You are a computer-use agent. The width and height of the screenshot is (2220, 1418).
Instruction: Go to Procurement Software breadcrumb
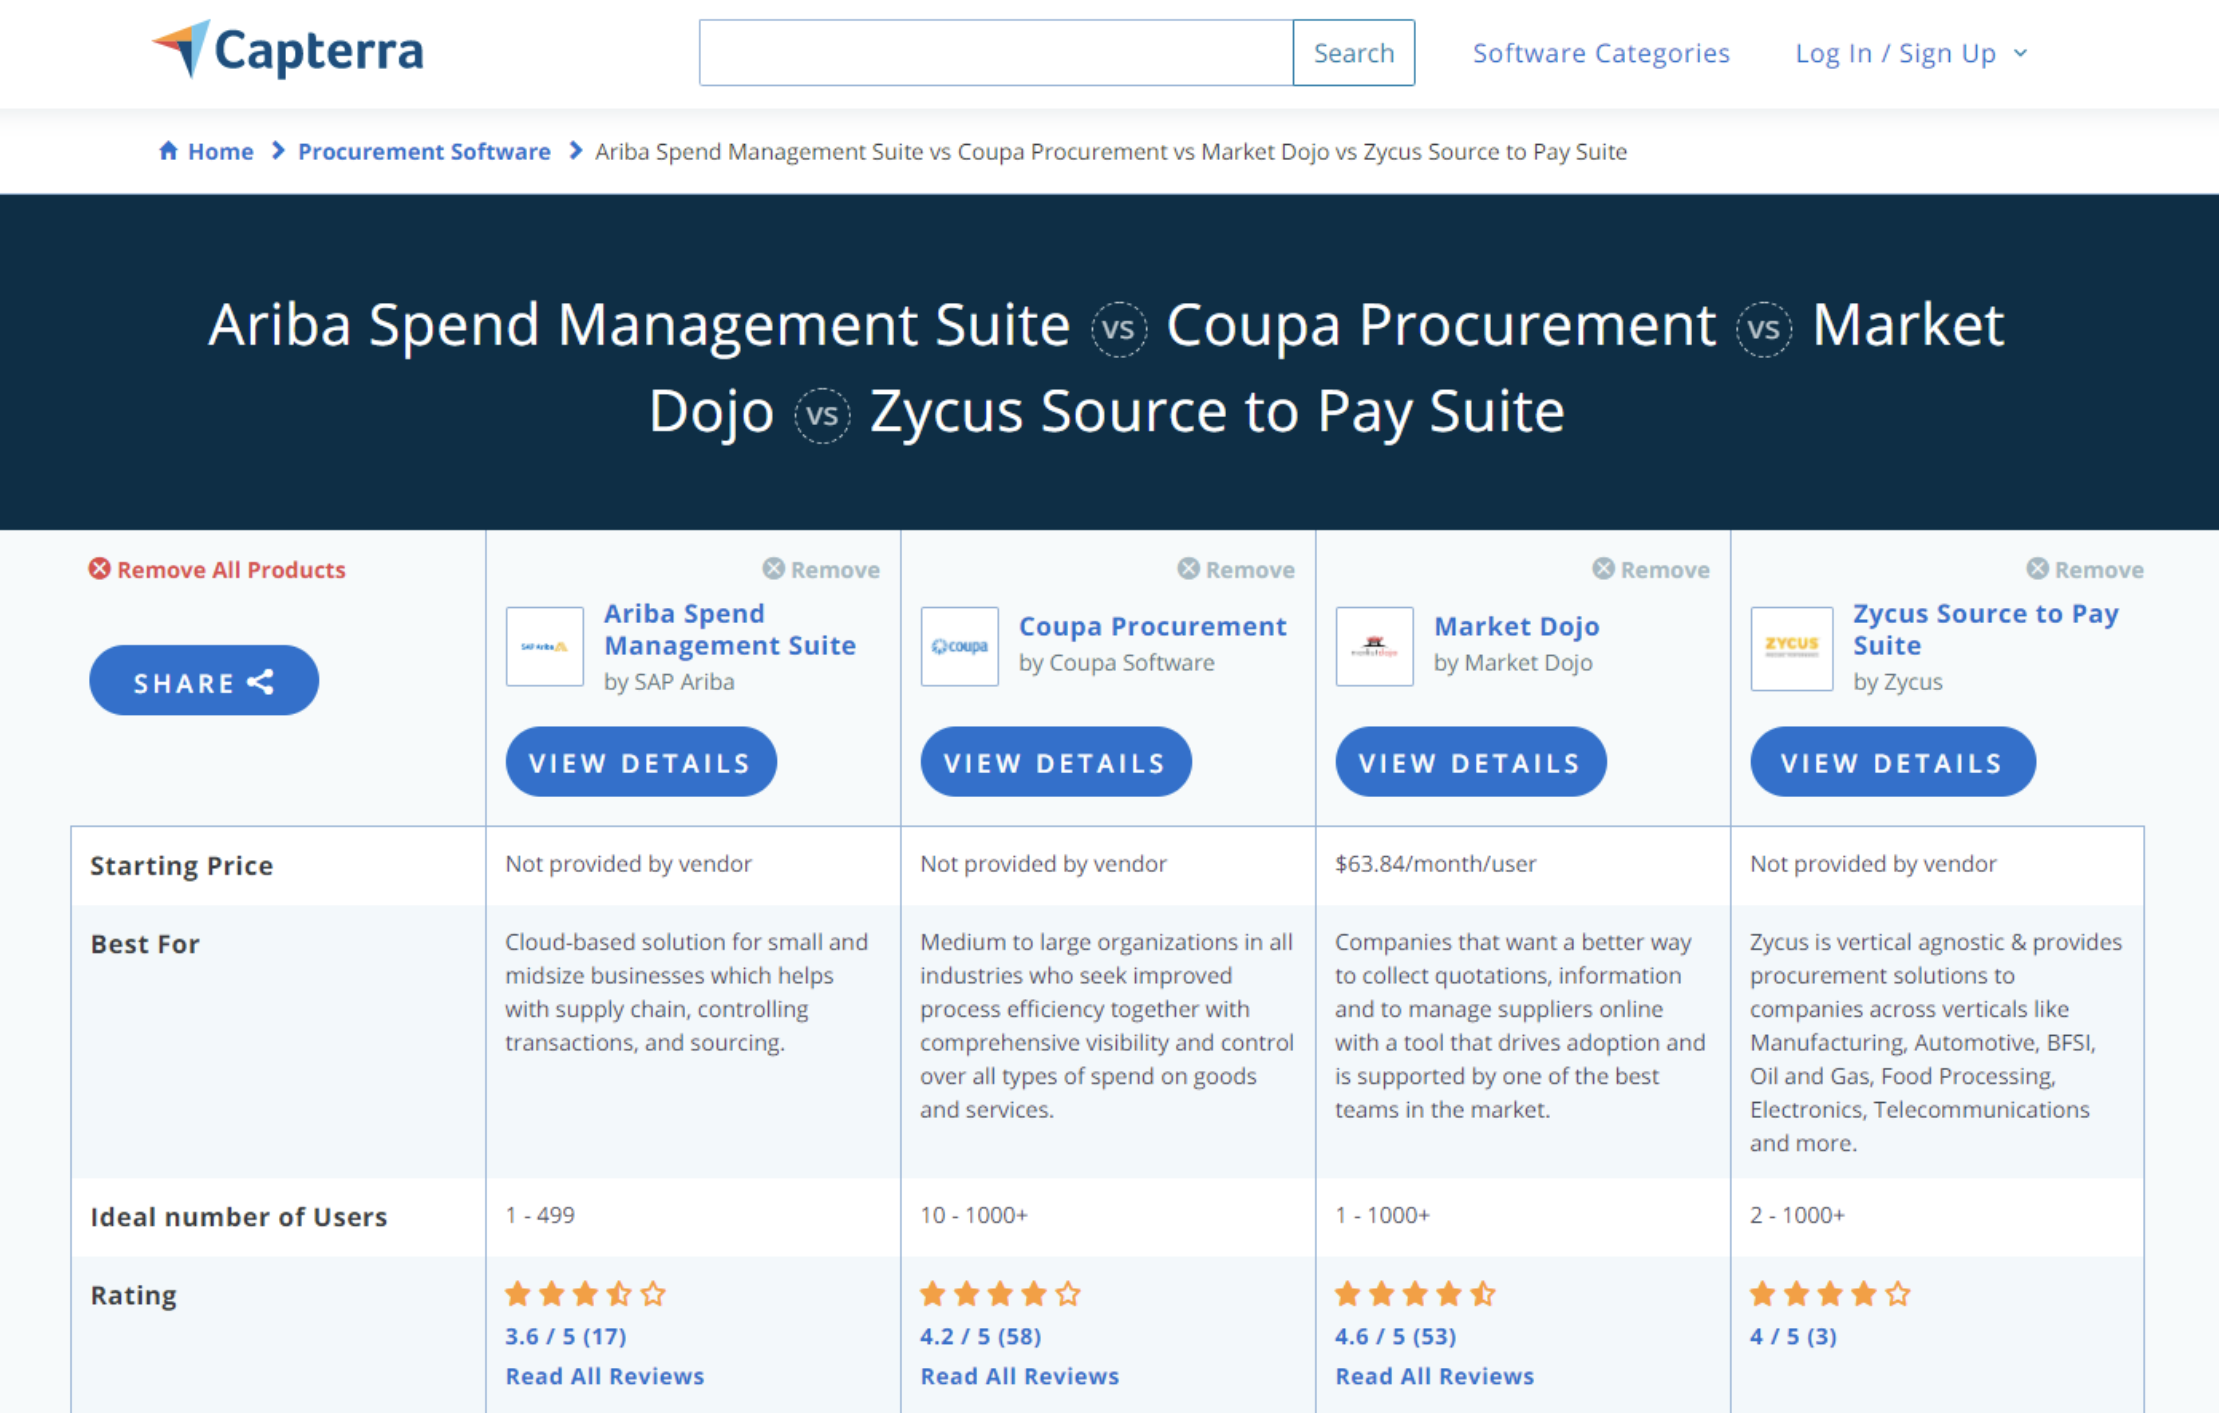coord(424,151)
